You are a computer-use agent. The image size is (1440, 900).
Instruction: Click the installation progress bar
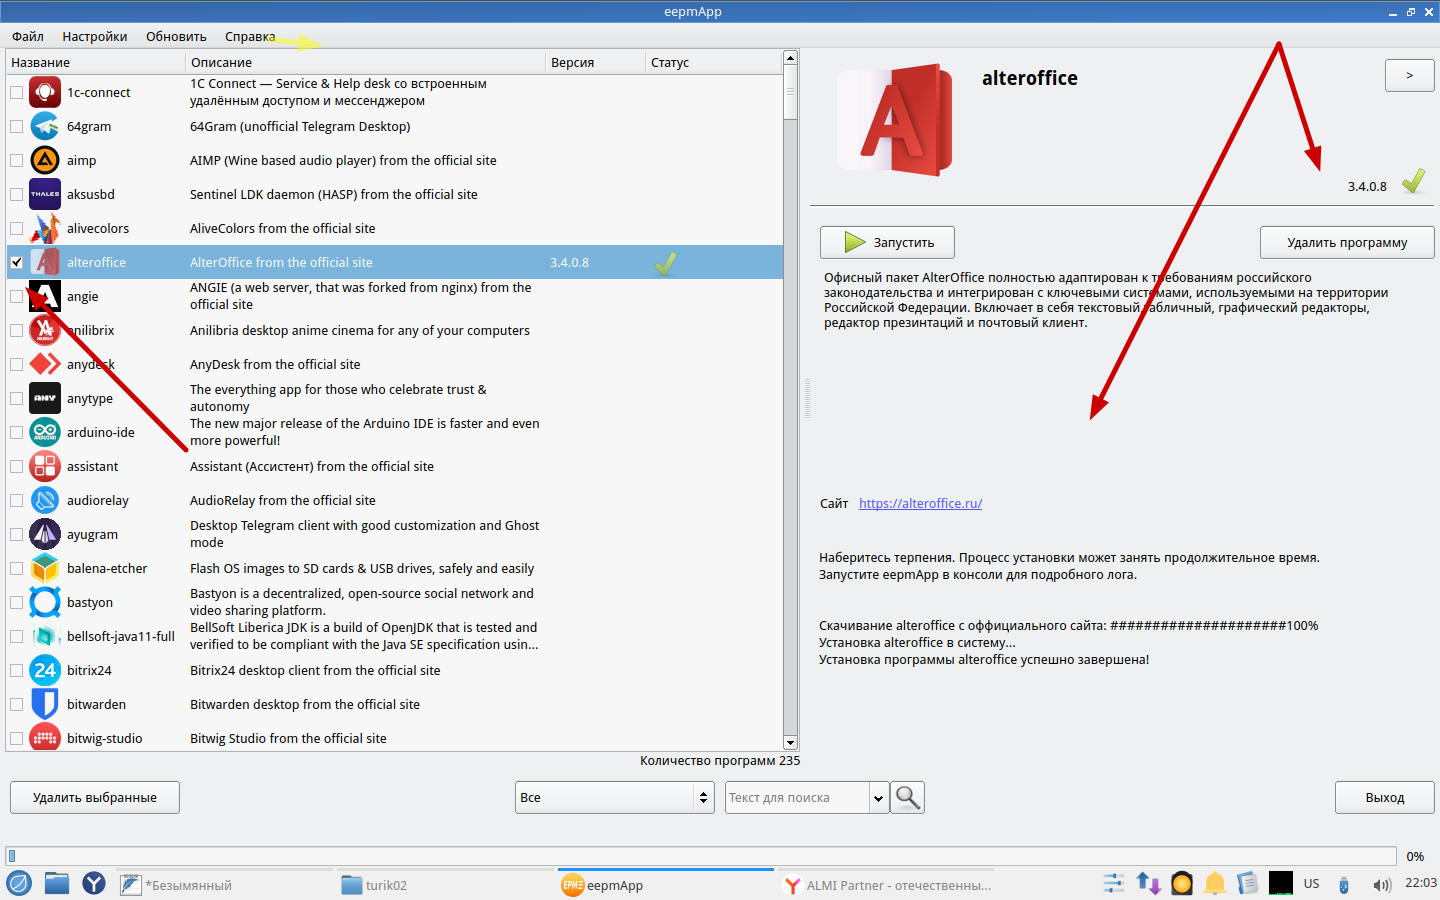(701, 856)
